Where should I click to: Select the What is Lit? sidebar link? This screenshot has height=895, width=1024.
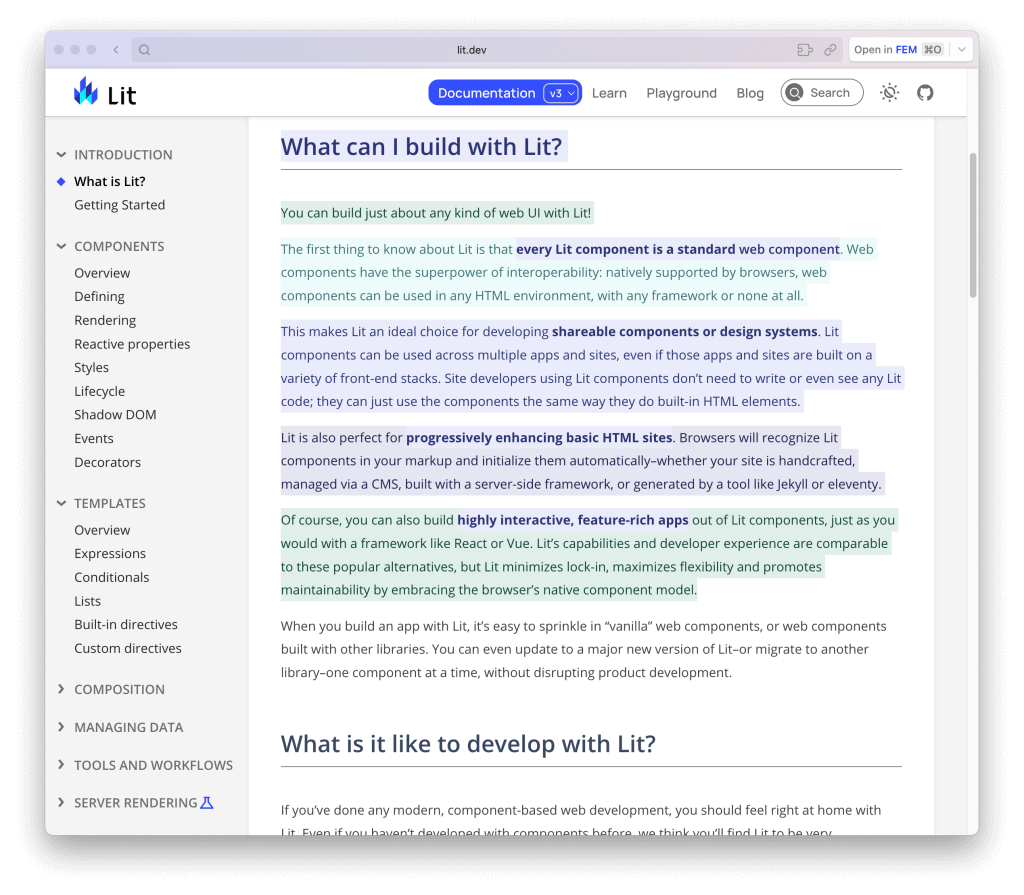click(110, 182)
